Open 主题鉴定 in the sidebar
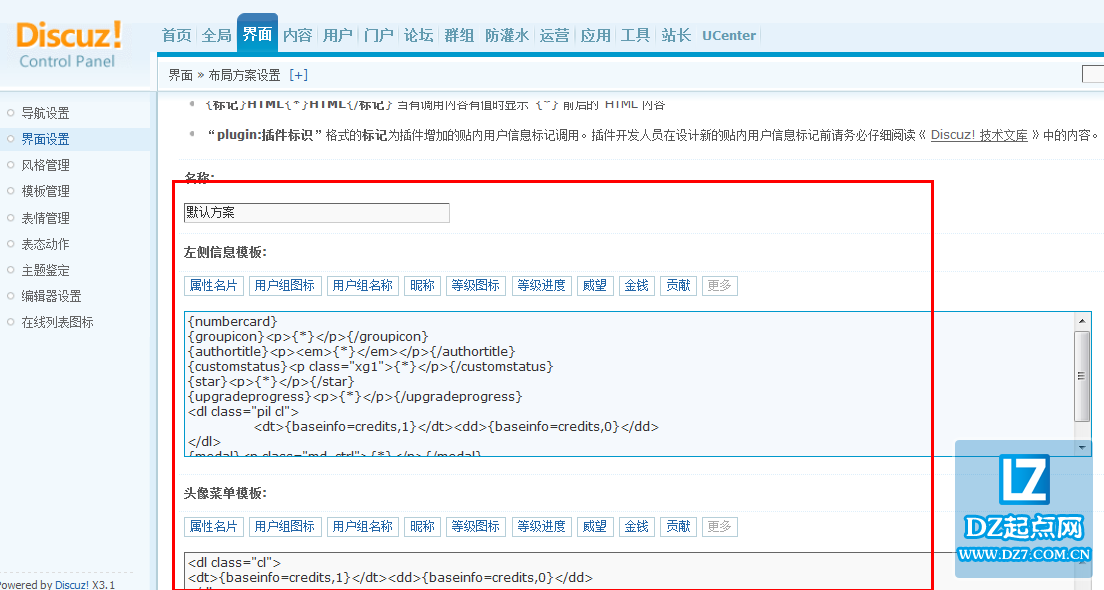 point(45,270)
